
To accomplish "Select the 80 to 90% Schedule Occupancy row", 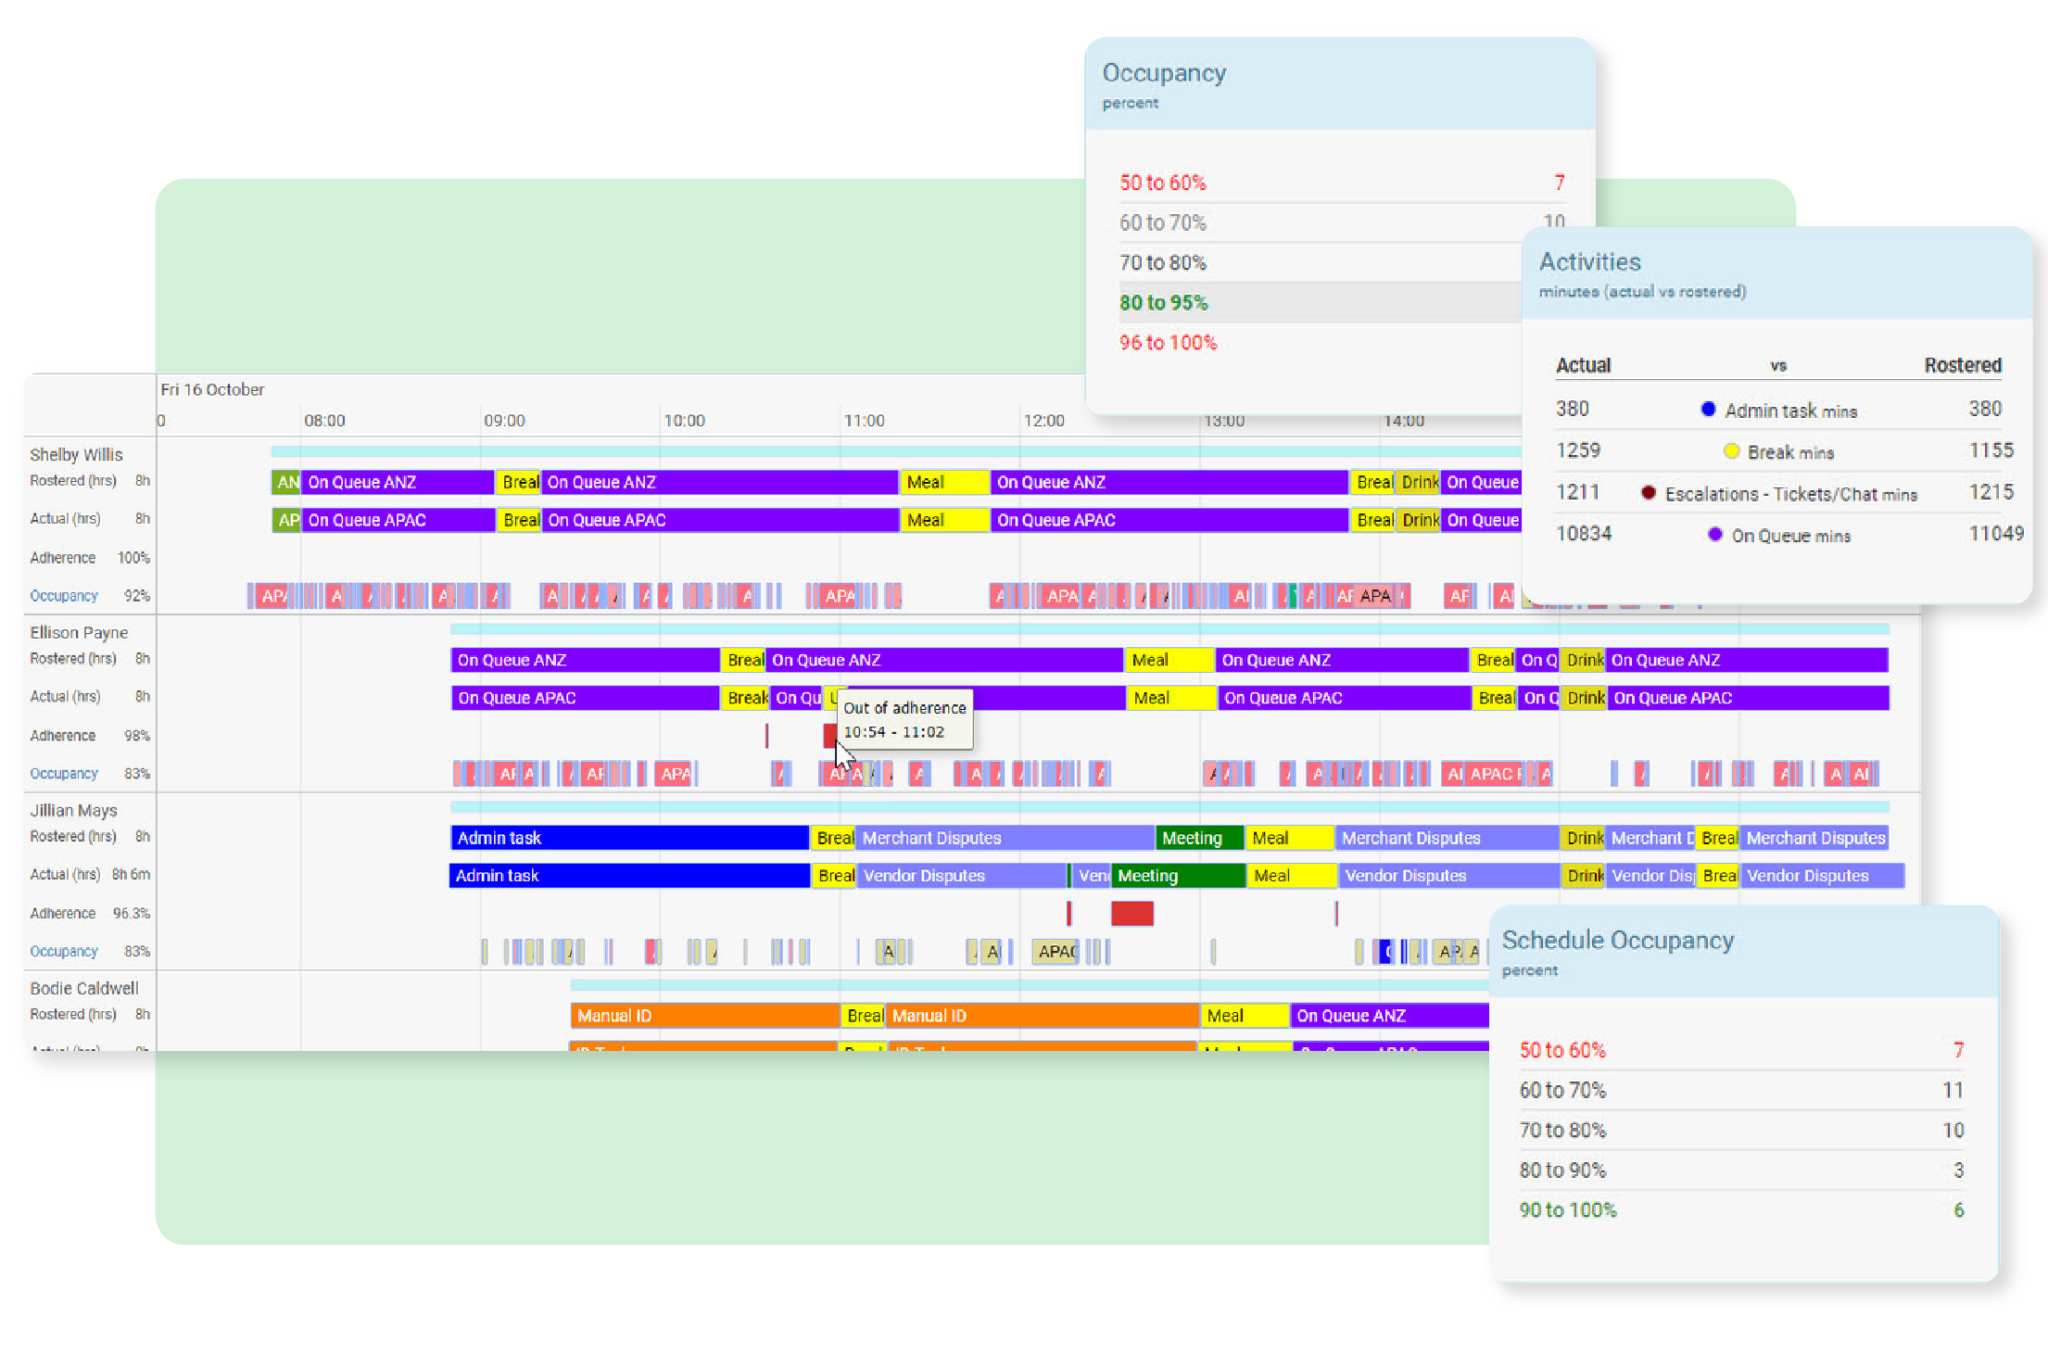I will tap(1562, 1170).
